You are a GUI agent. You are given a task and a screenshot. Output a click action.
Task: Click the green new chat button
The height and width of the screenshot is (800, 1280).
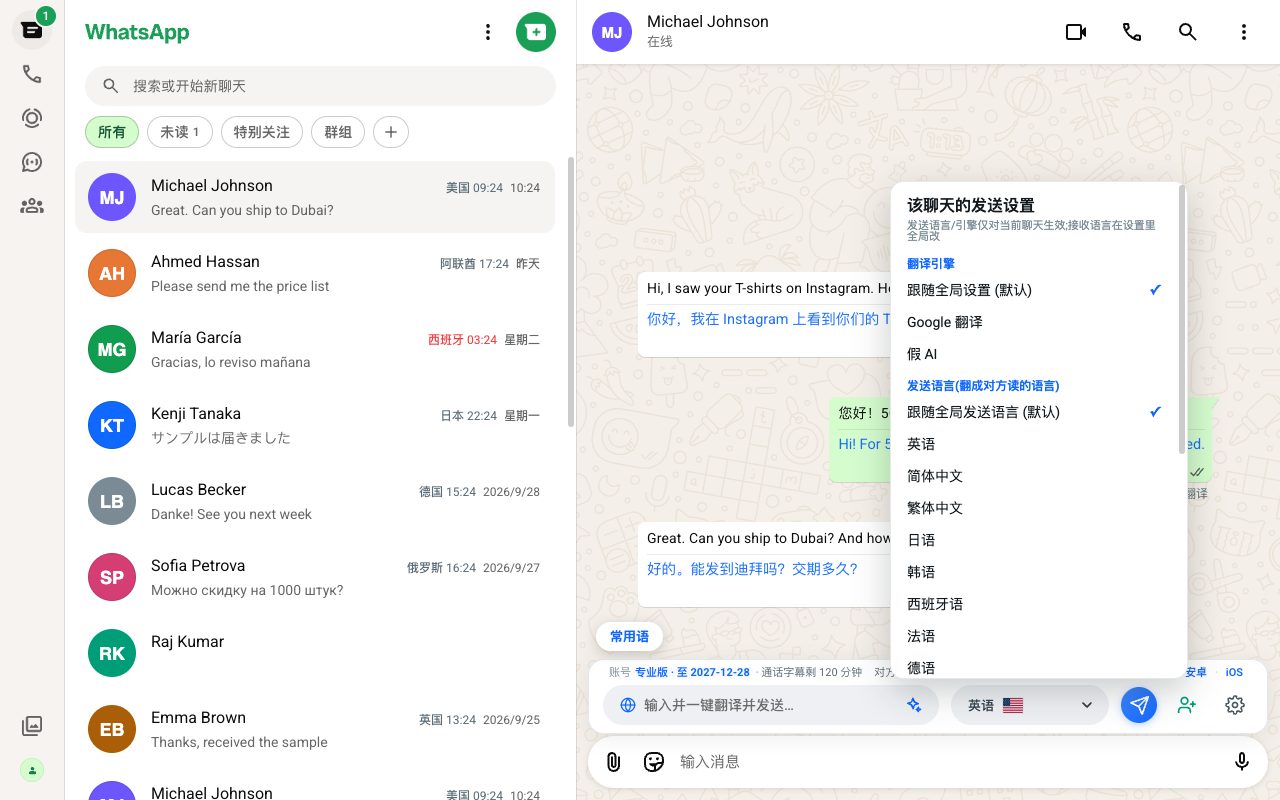536,32
